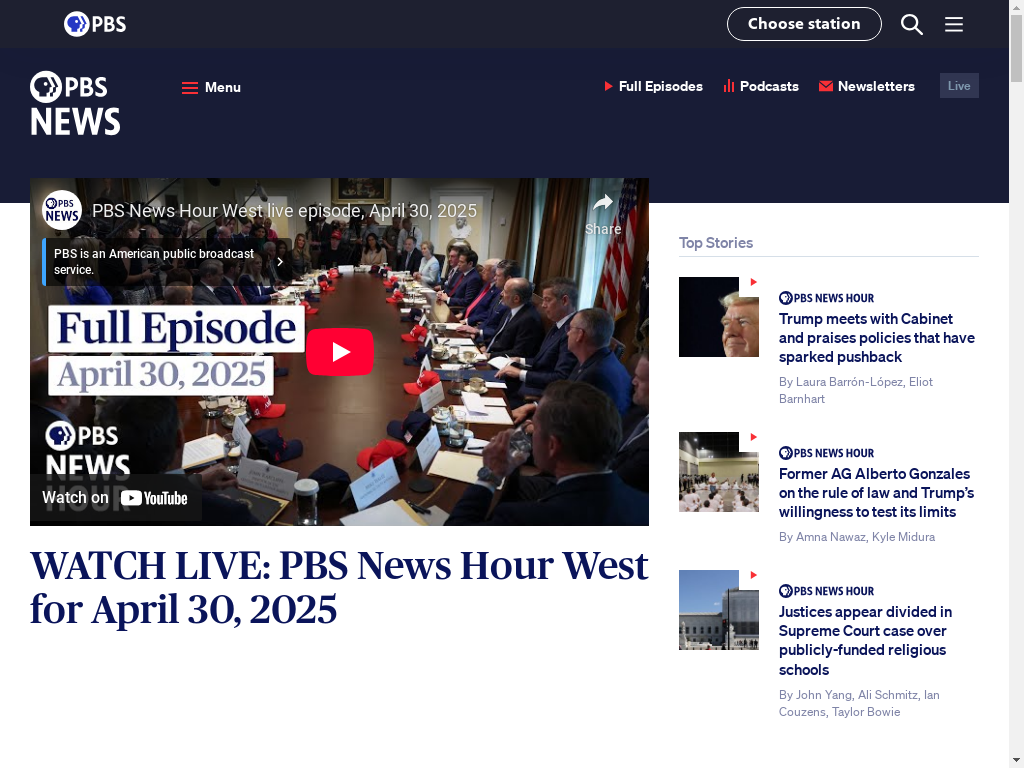Click author Amna Nawaz
The width and height of the screenshot is (1024, 768).
tap(831, 537)
